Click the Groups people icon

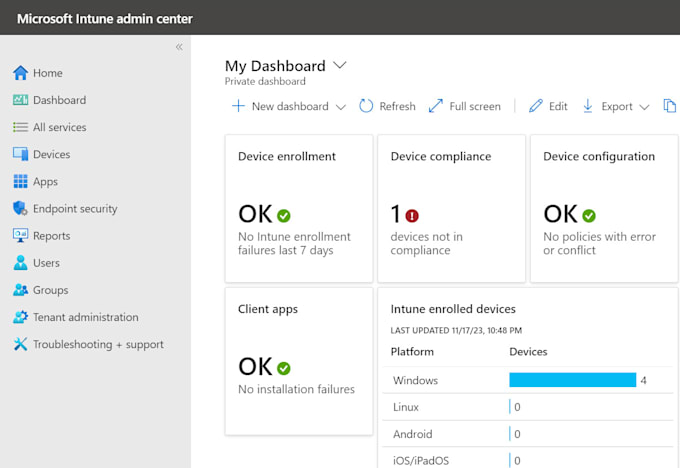20,290
